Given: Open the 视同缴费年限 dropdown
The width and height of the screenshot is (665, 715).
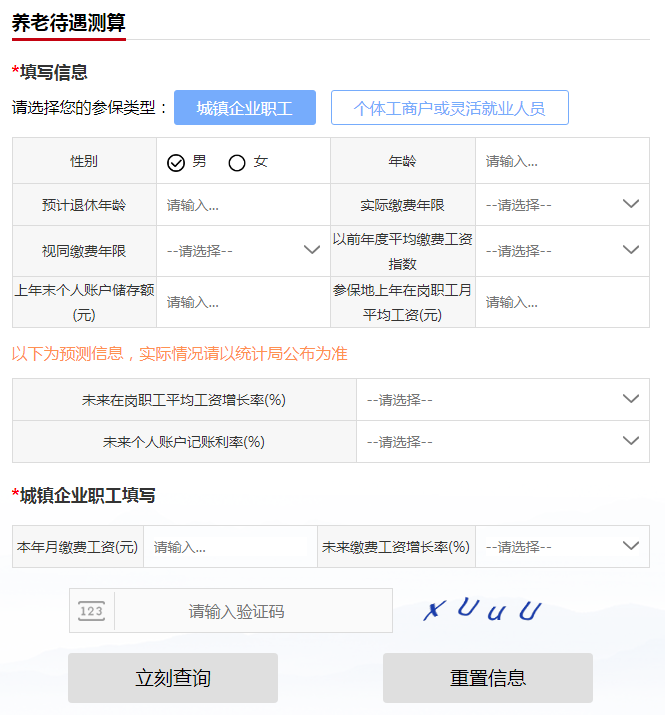Looking at the screenshot, I should click(x=242, y=250).
